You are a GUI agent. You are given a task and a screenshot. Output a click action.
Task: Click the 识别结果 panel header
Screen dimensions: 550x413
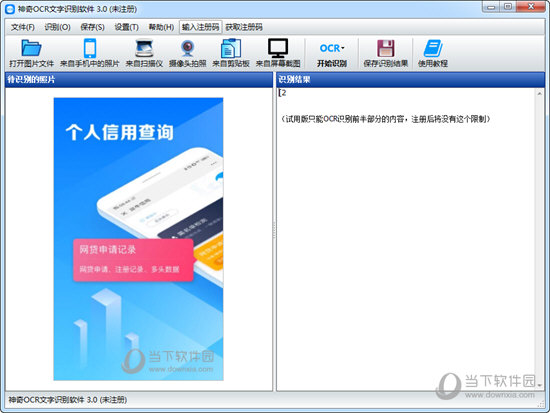pyautogui.click(x=410, y=80)
